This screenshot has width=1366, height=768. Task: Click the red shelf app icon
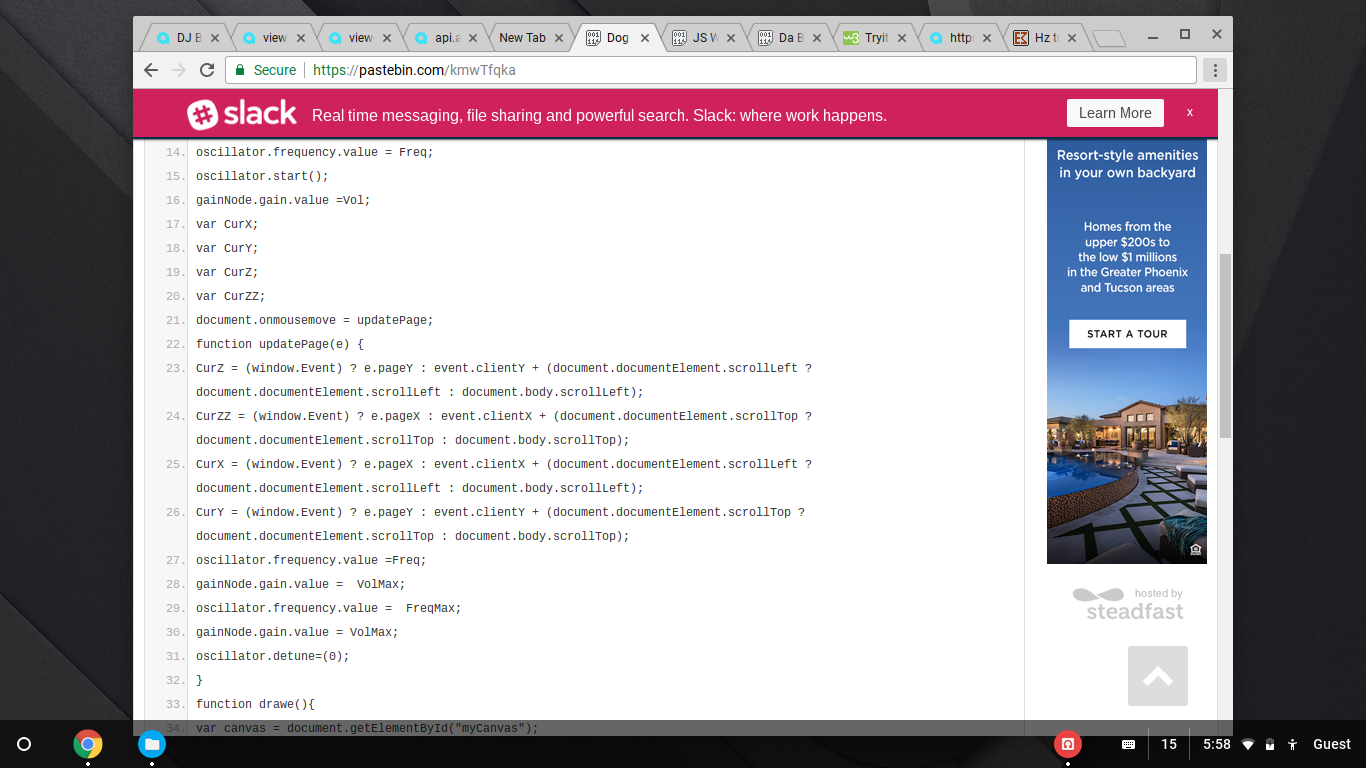1068,744
